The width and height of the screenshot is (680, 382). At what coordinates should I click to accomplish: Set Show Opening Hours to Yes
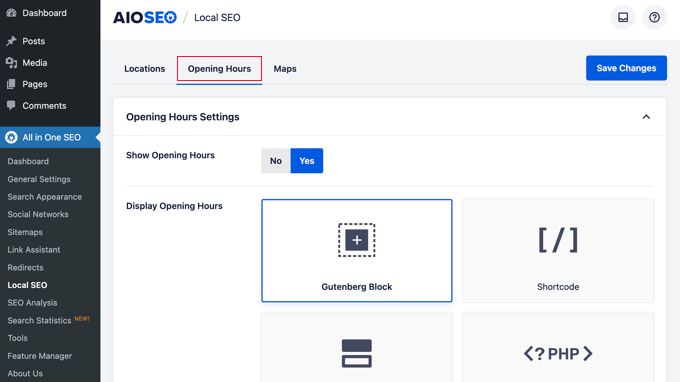coord(307,161)
